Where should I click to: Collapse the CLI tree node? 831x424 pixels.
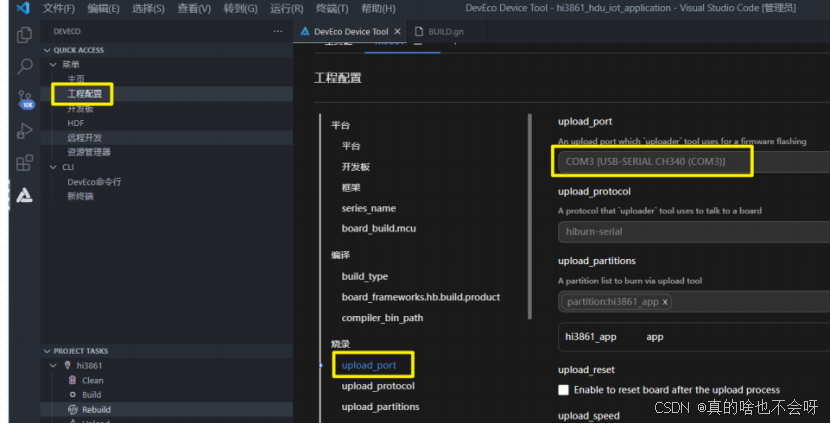point(53,167)
